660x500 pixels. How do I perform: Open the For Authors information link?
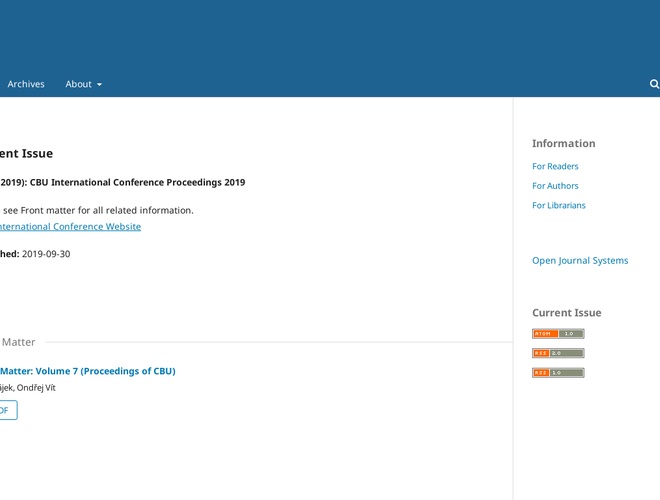[x=555, y=186]
